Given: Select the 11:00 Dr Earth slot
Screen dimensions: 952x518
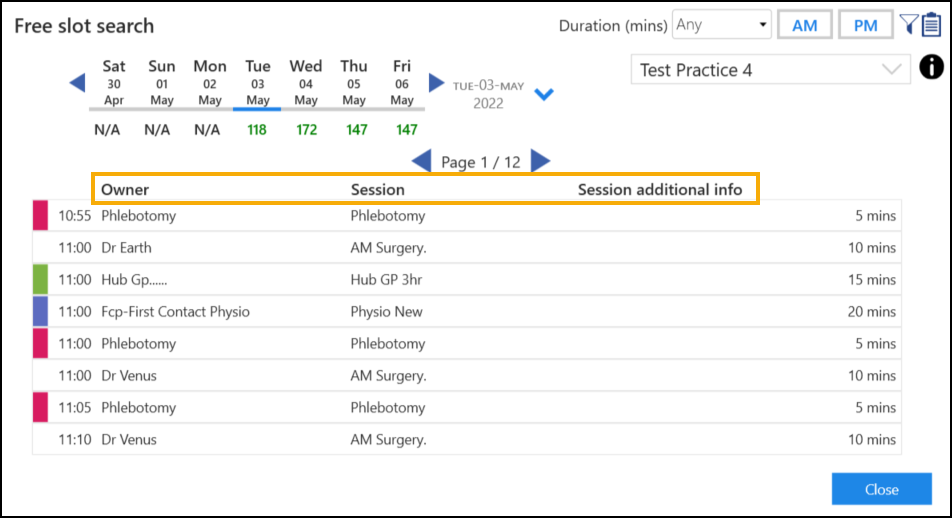Looking at the screenshot, I should [466, 248].
